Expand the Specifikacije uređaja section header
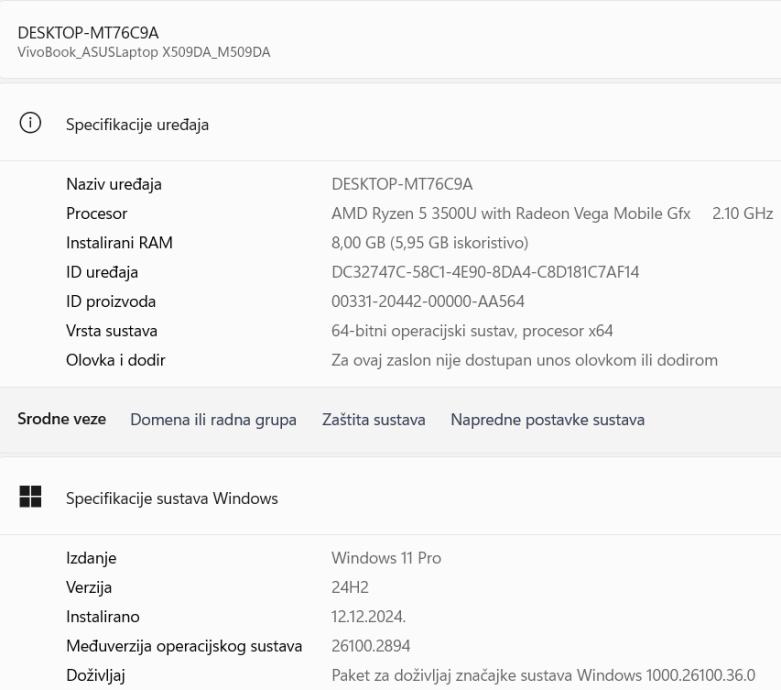The height and width of the screenshot is (690, 781). 137,125
